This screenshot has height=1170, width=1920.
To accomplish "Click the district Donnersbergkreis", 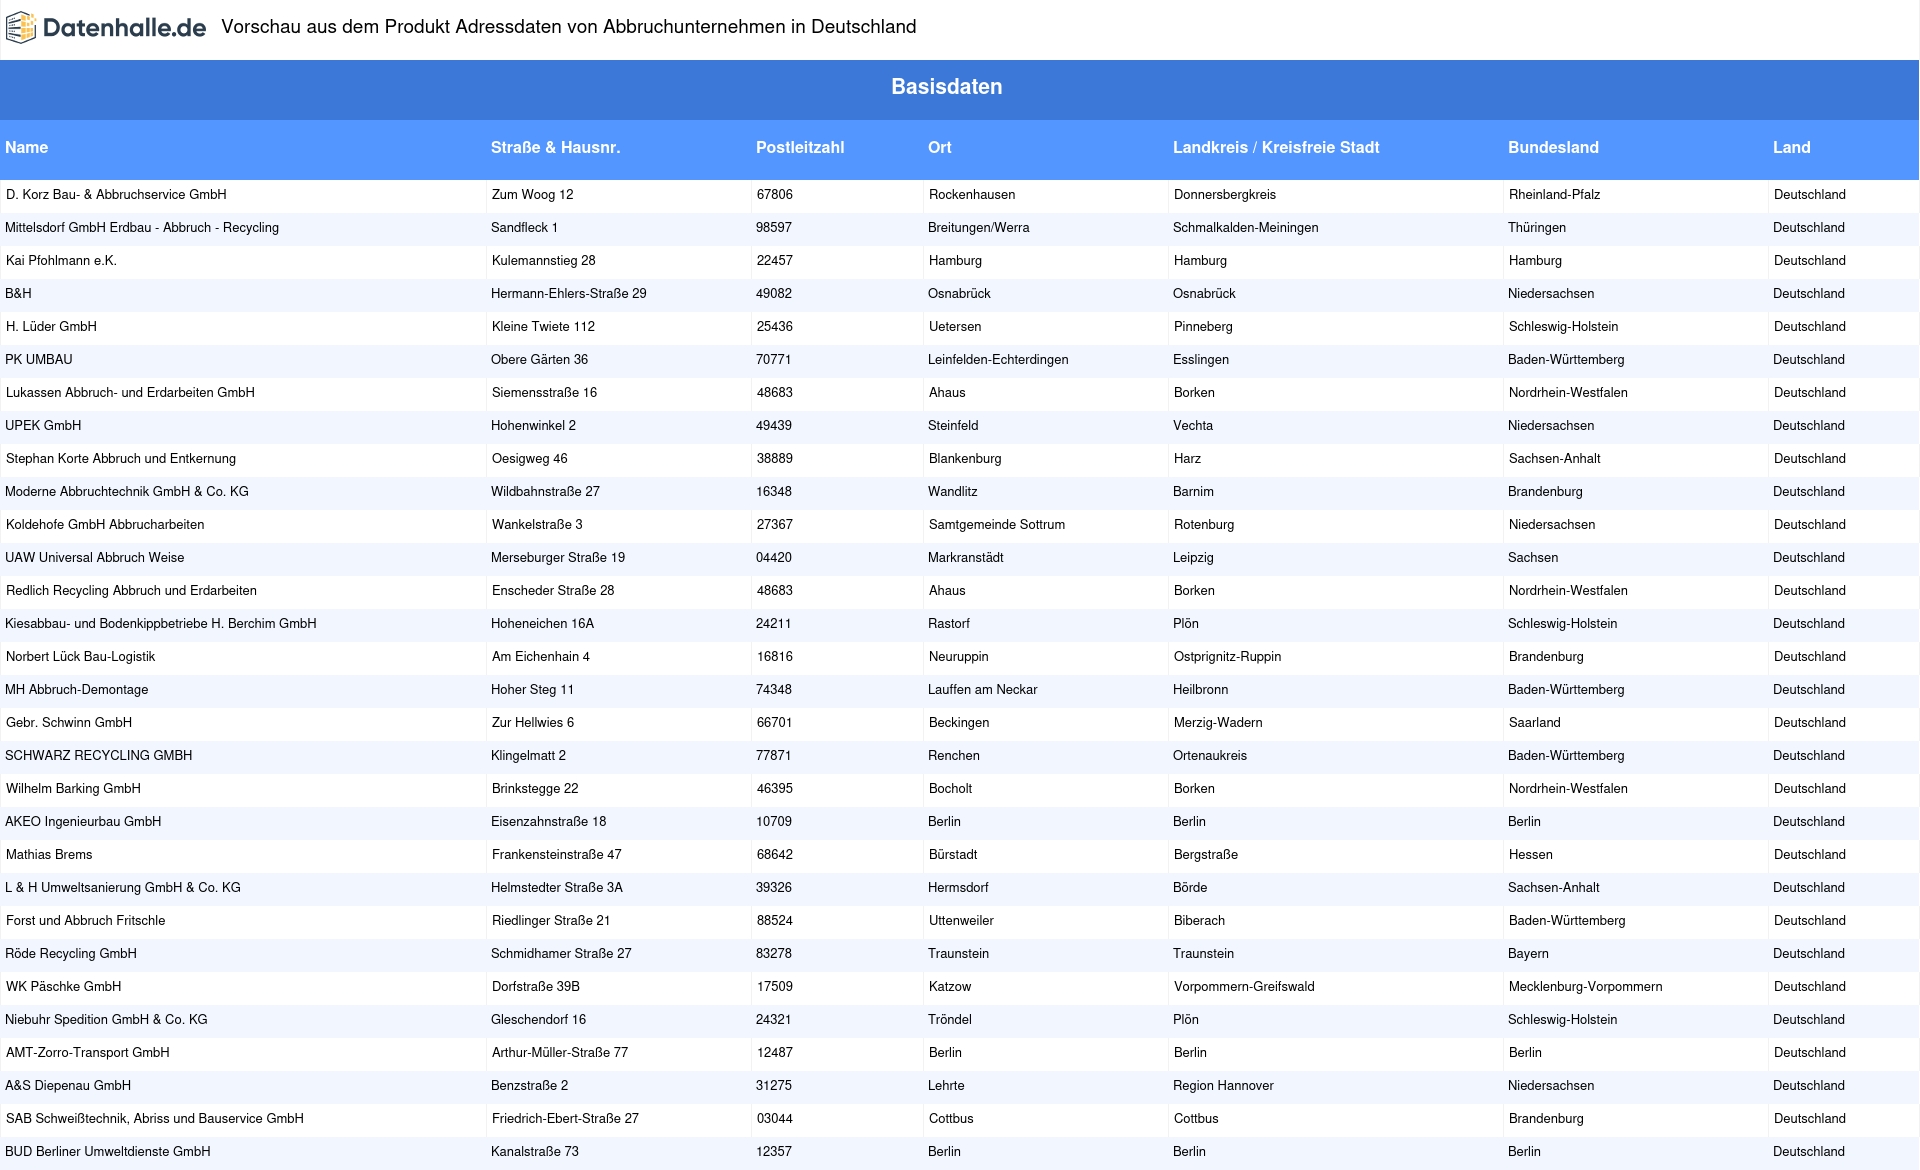I will tap(1225, 195).
